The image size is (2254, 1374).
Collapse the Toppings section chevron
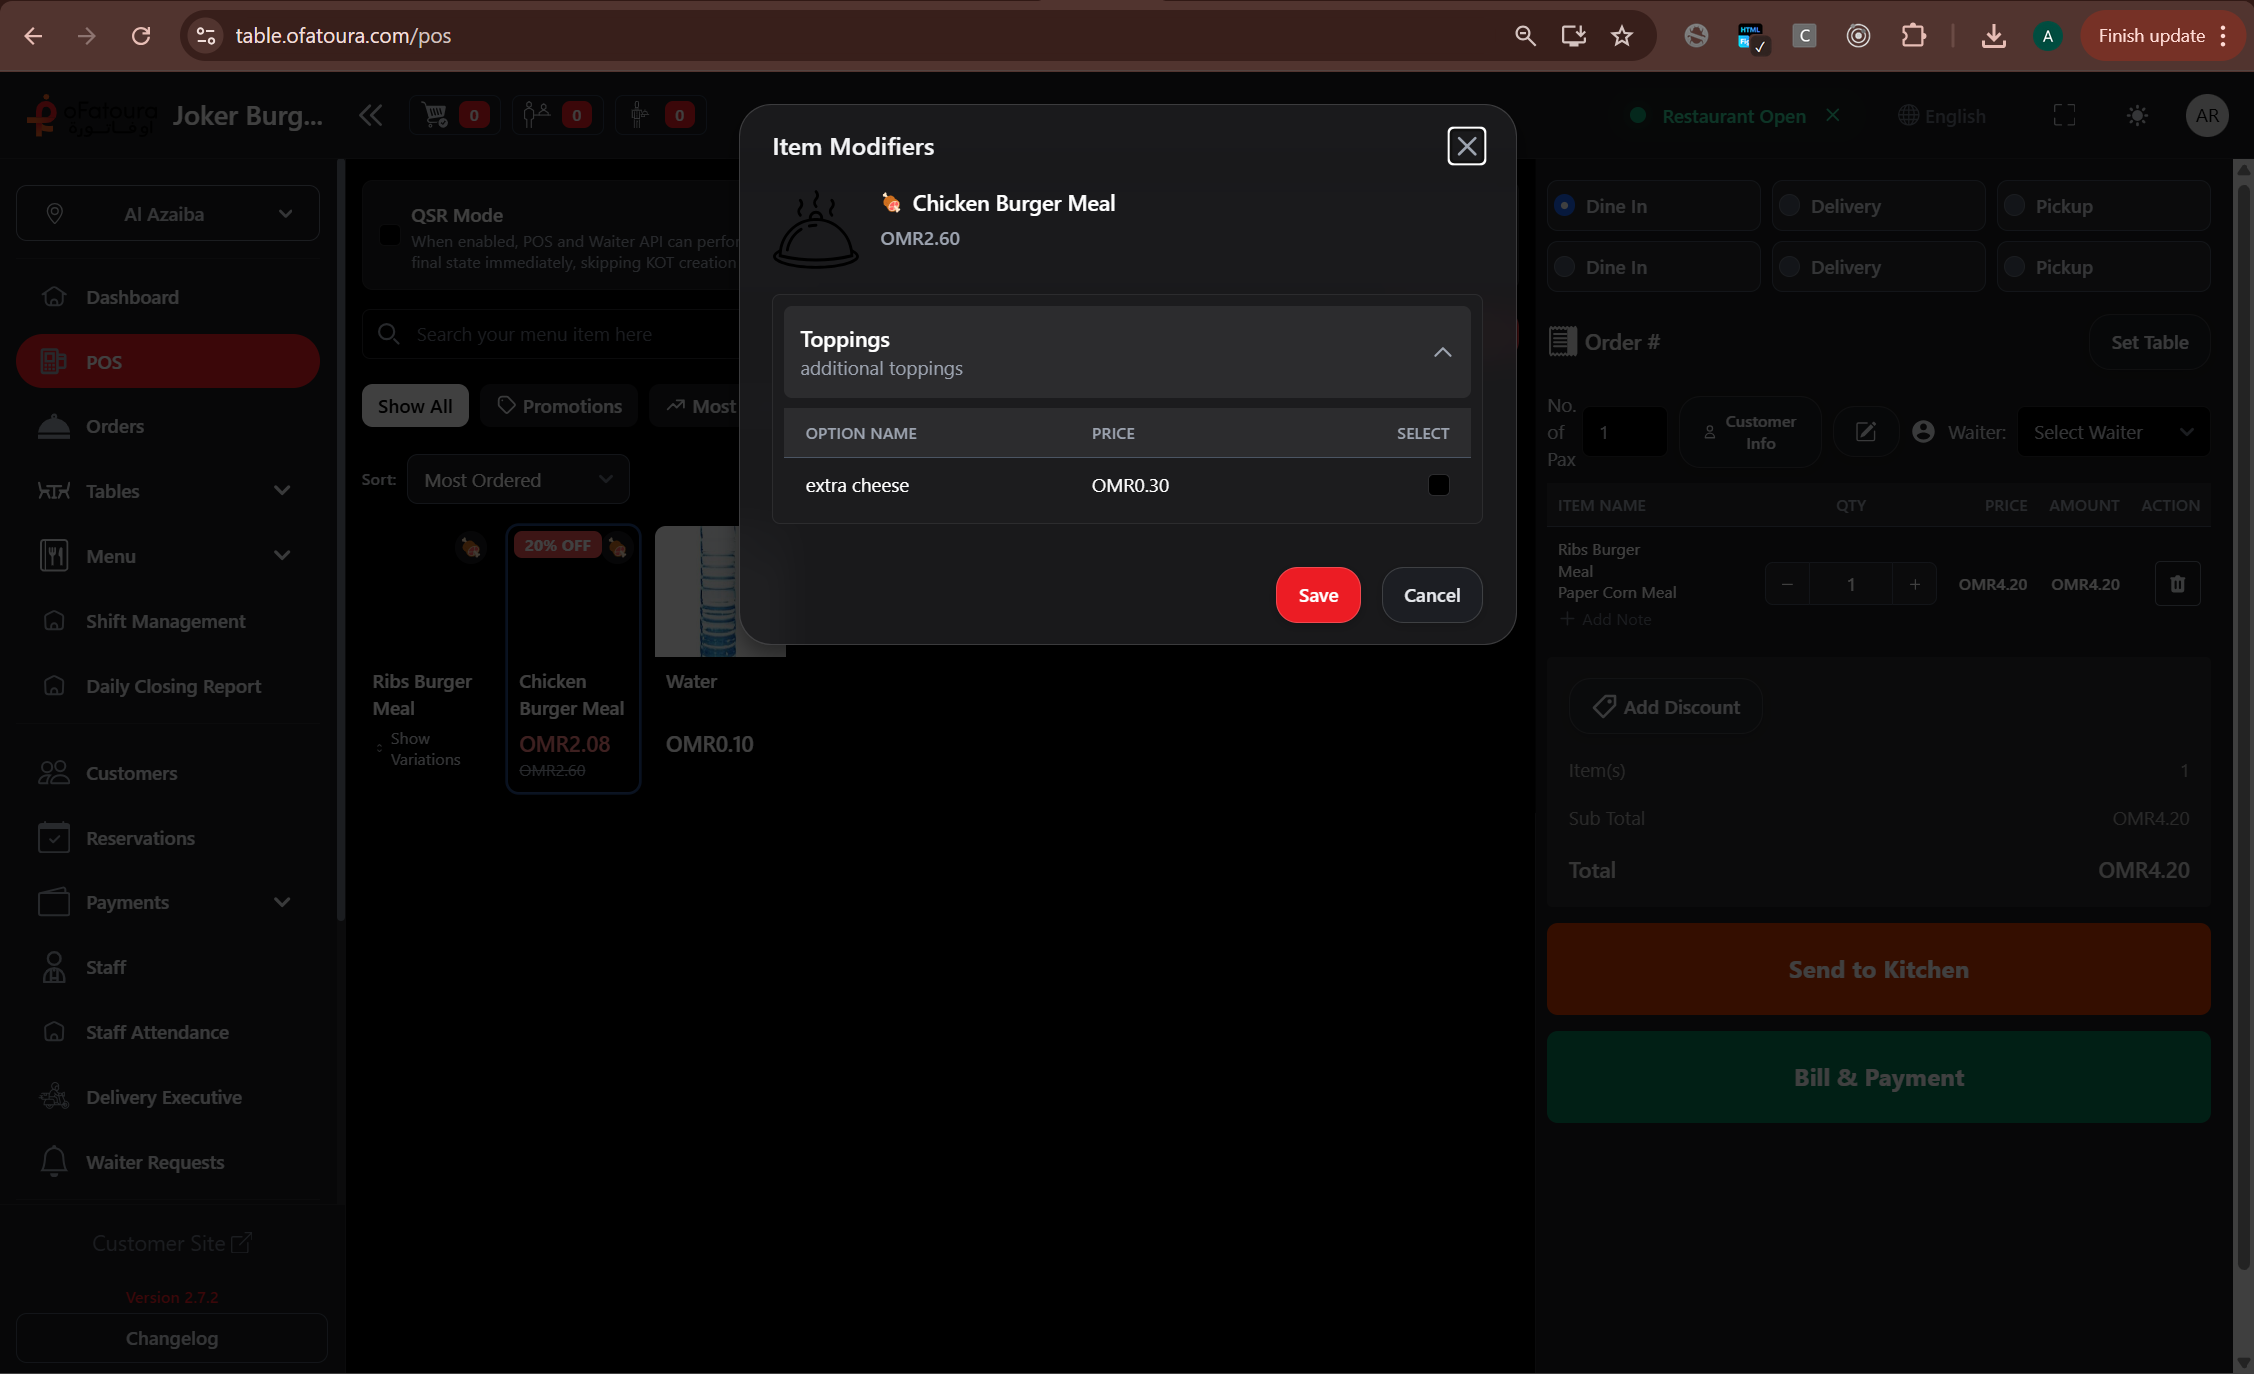[x=1442, y=353]
